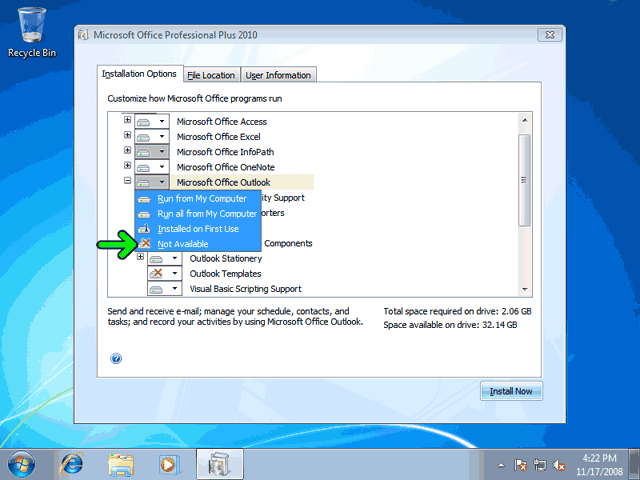Screen dimensions: 640x480
Task: Expand the Microsoft Office Access node
Action: coord(127,120)
